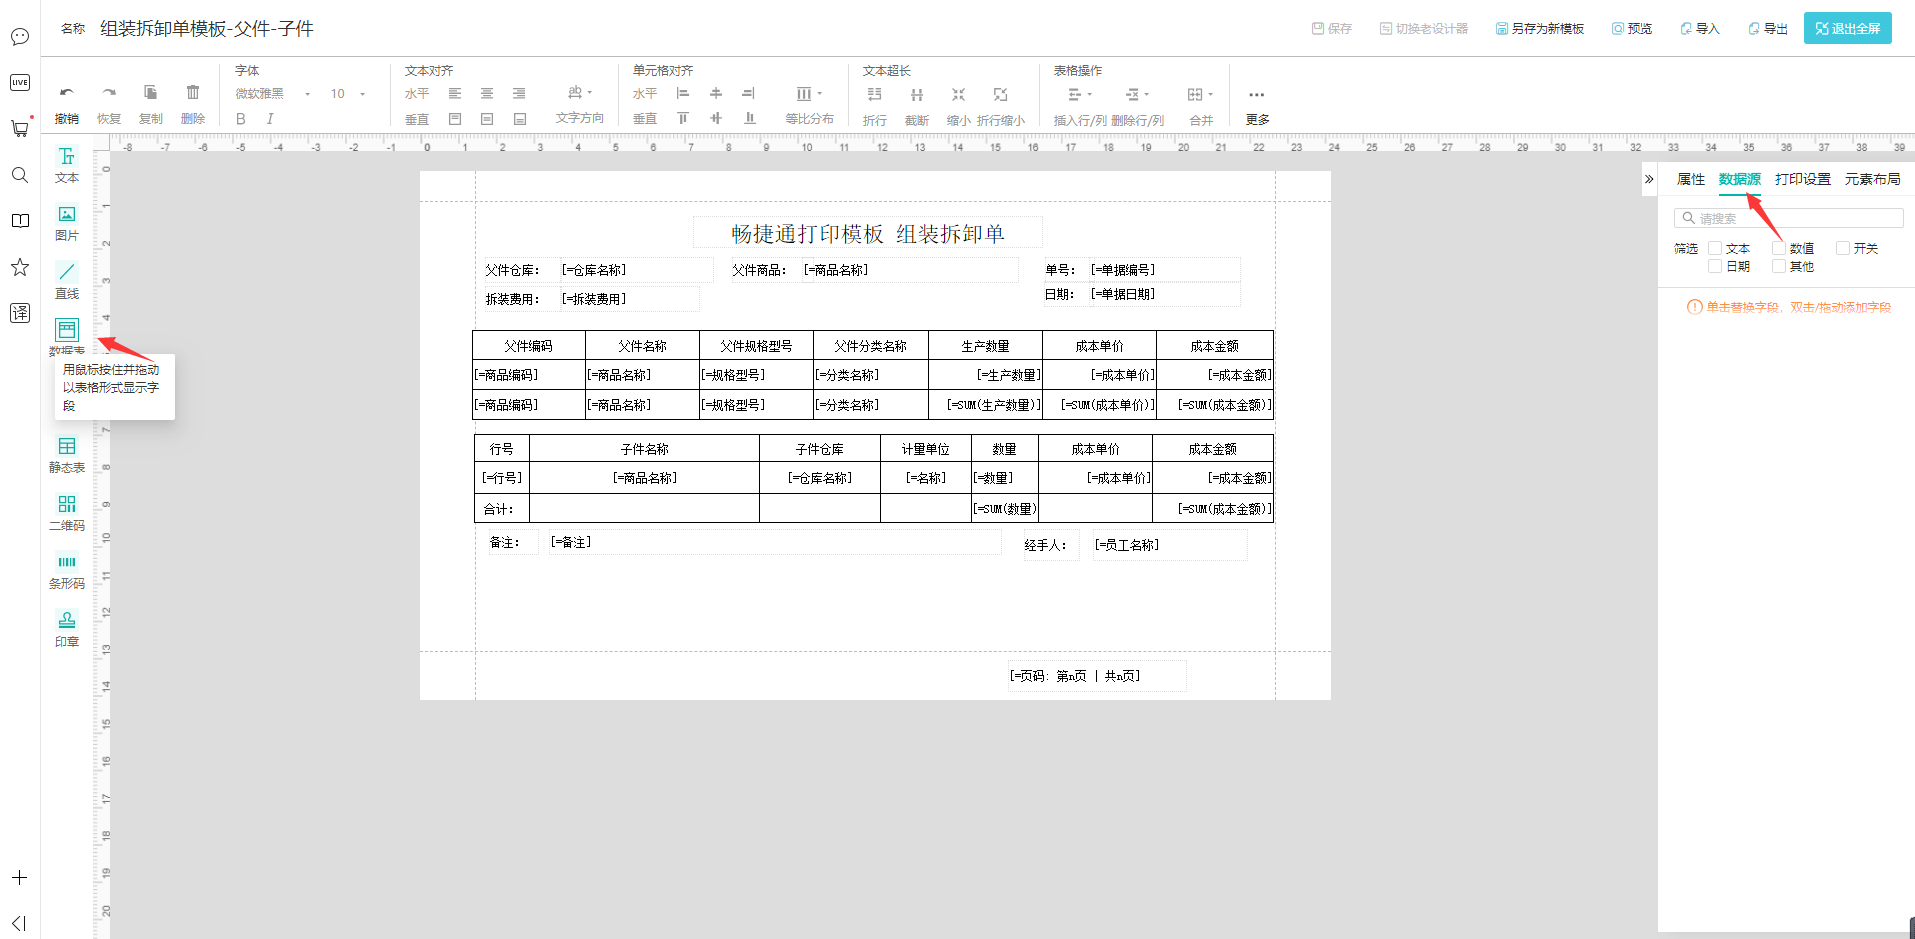Select the wrap and shrink (折行缩小) option
This screenshot has width=1915, height=939.
pyautogui.click(x=1001, y=94)
